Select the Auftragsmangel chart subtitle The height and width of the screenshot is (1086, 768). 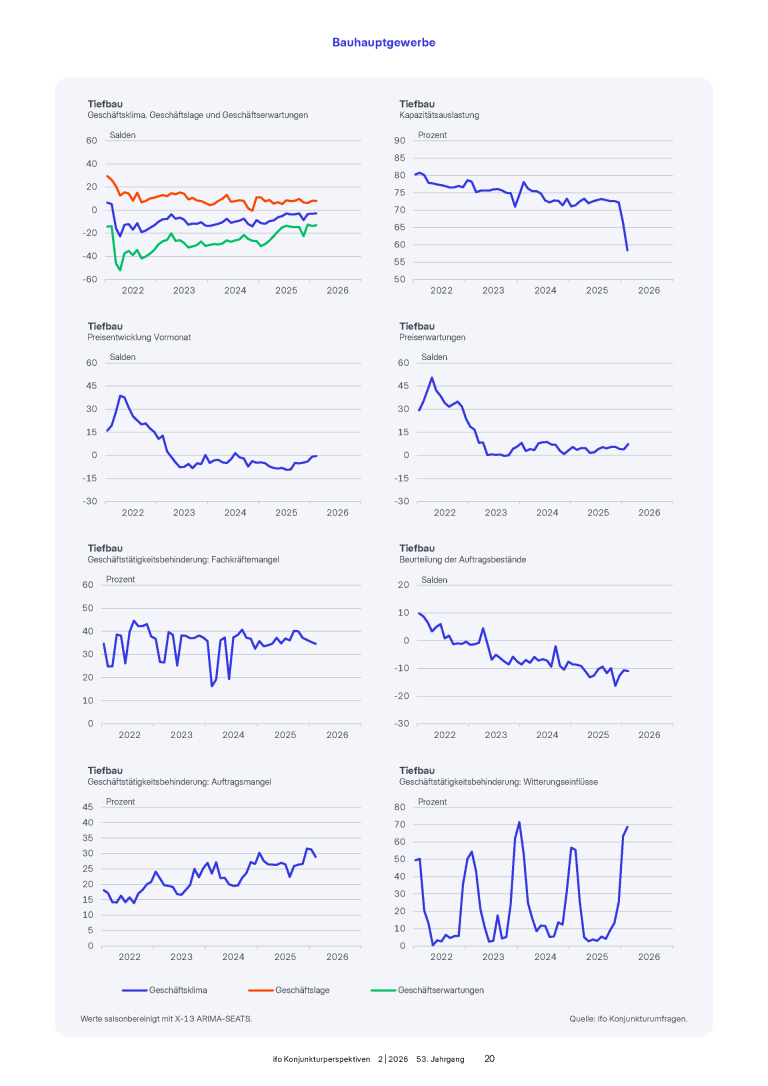179,782
